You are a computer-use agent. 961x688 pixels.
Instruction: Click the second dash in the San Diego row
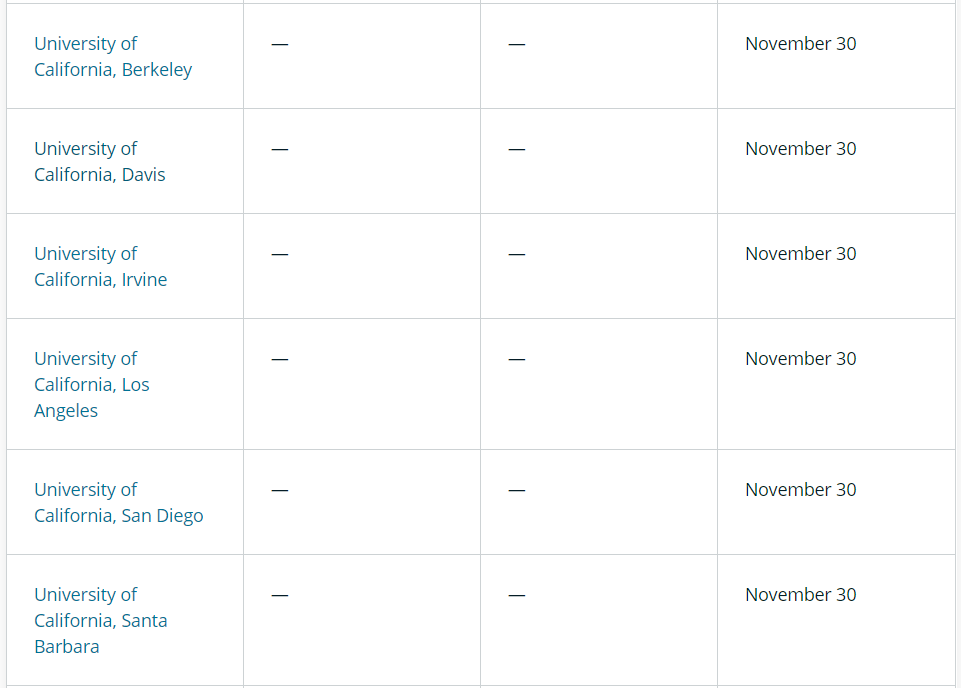pyautogui.click(x=516, y=491)
